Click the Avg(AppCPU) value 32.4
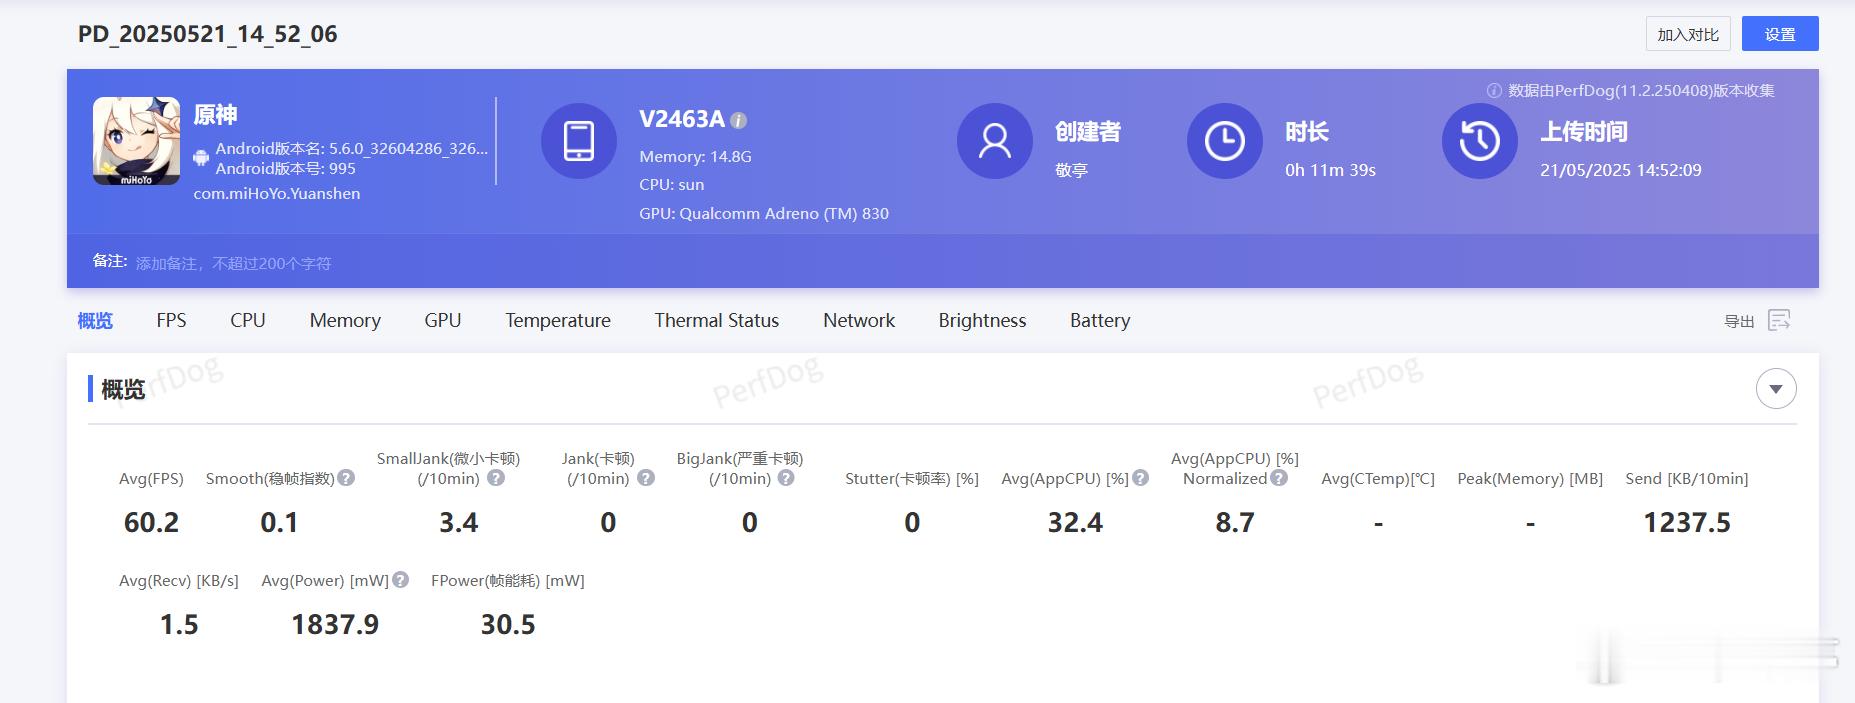The width and height of the screenshot is (1855, 703). (1075, 522)
